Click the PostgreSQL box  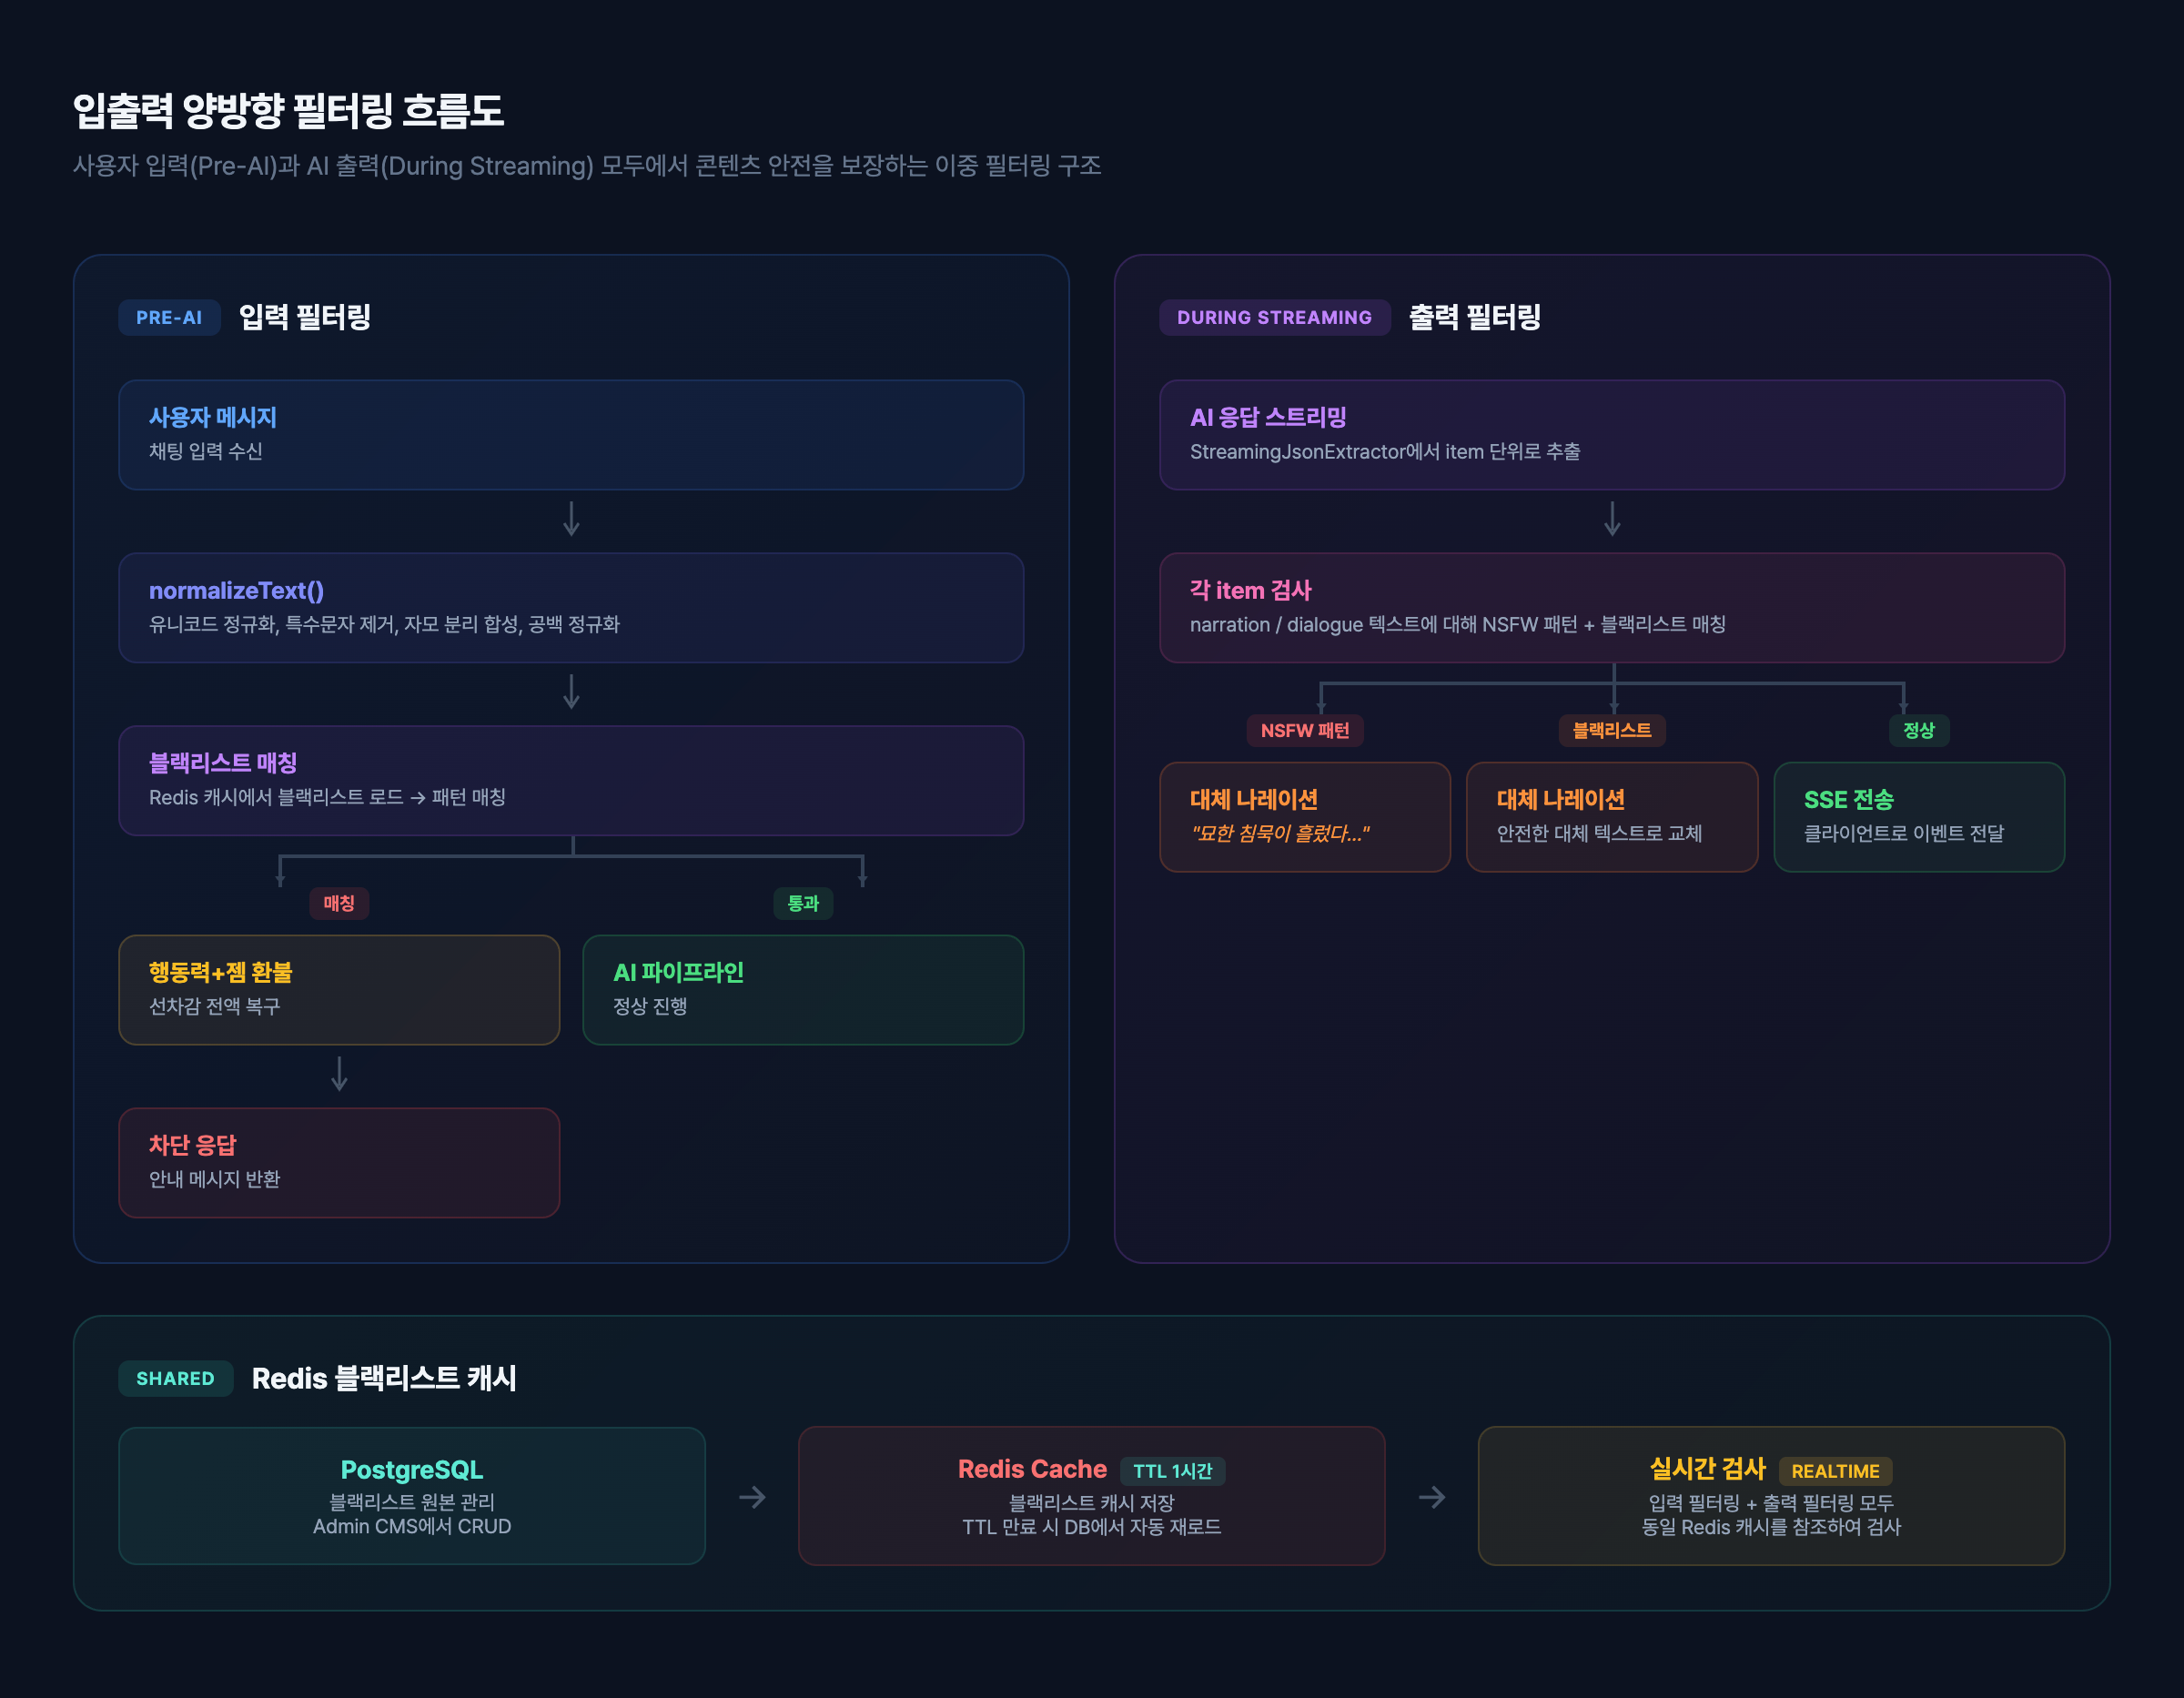412,1495
